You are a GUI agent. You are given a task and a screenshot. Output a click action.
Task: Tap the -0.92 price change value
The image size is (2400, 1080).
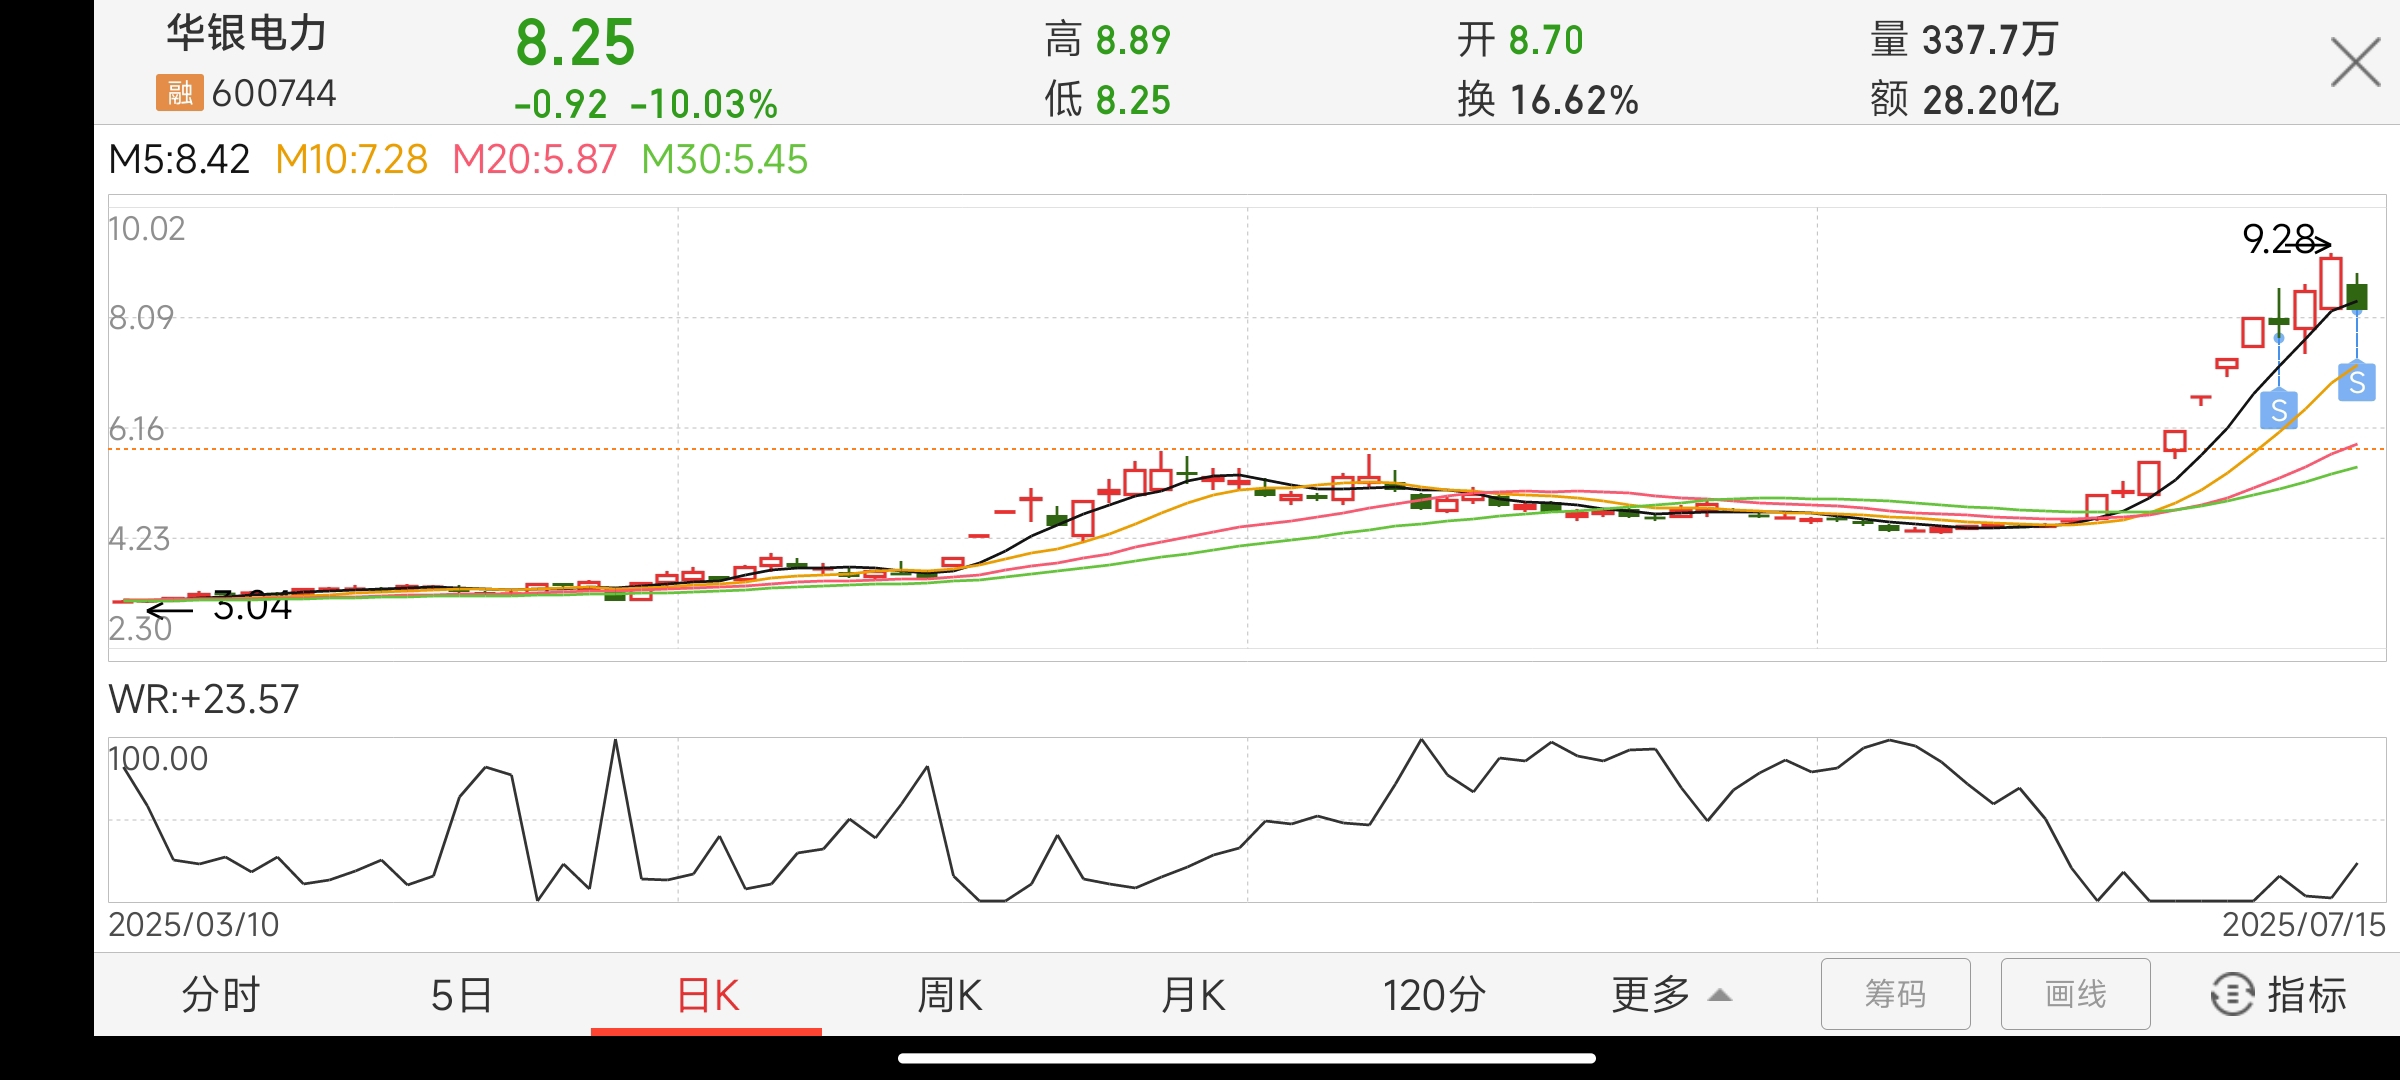[560, 103]
